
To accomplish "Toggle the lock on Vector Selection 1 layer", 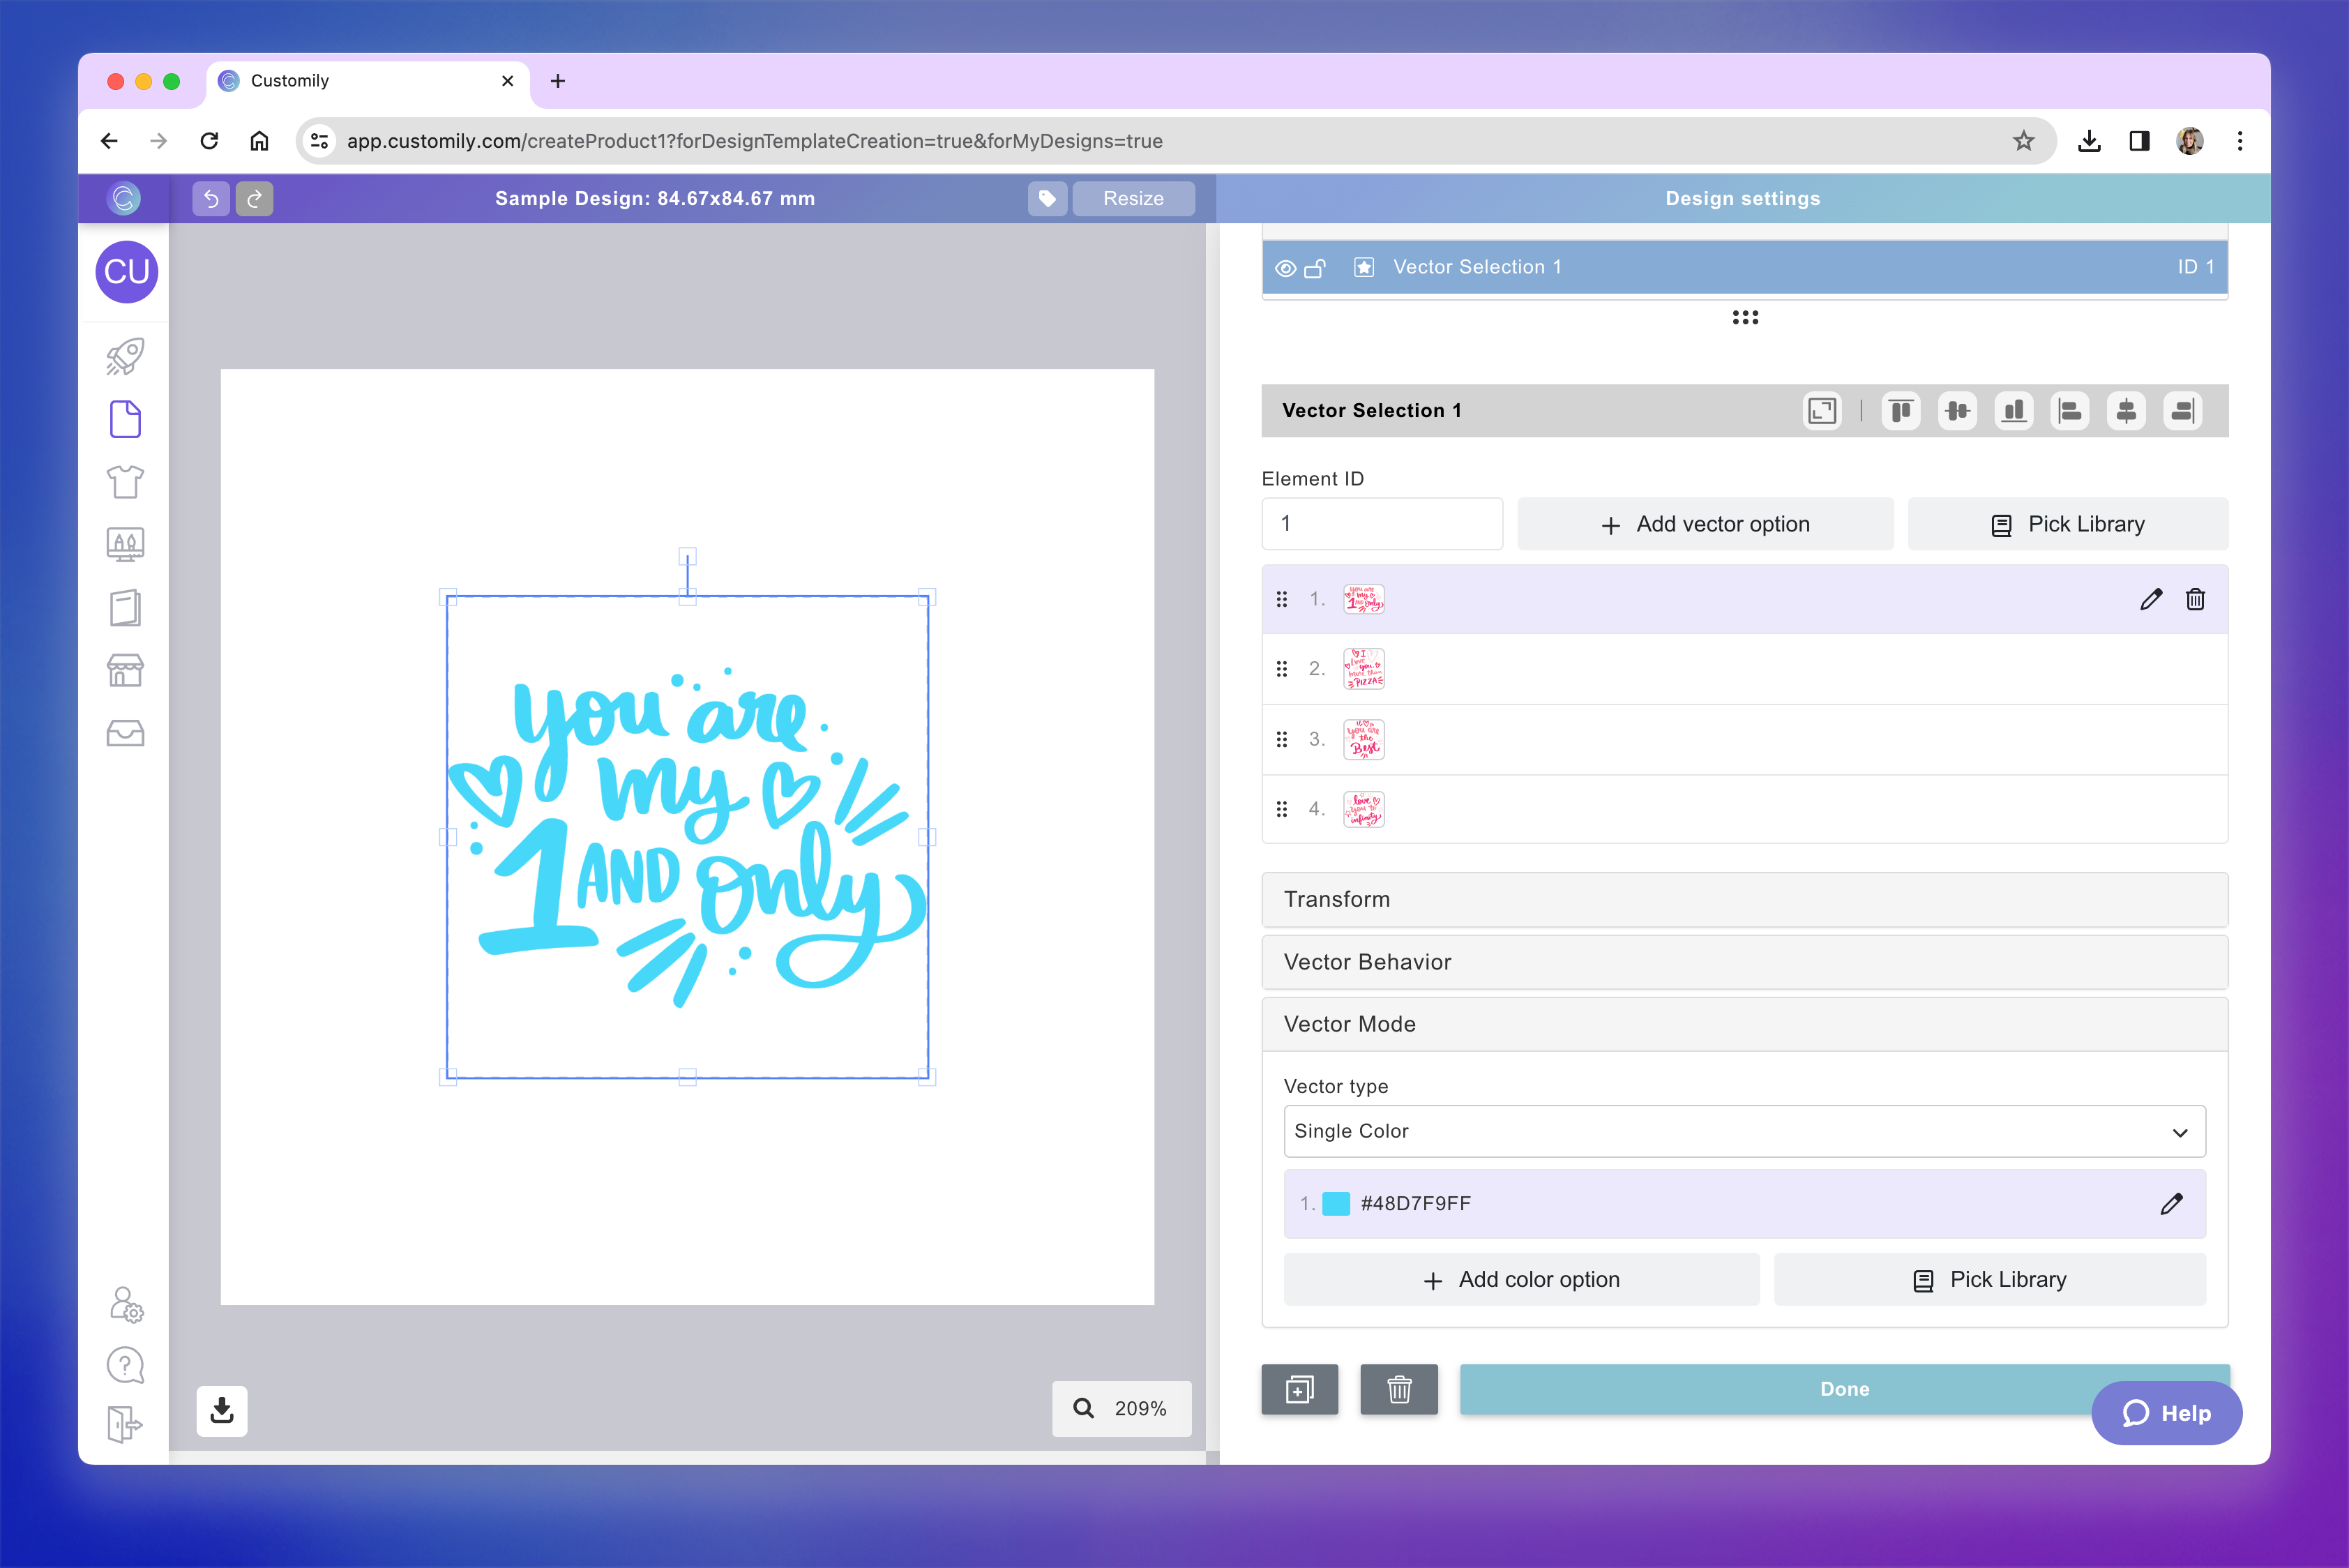I will coord(1316,268).
